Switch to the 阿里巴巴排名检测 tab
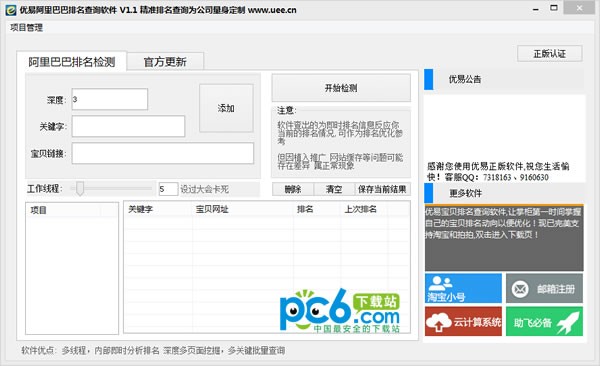This screenshot has width=600, height=366. (72, 62)
